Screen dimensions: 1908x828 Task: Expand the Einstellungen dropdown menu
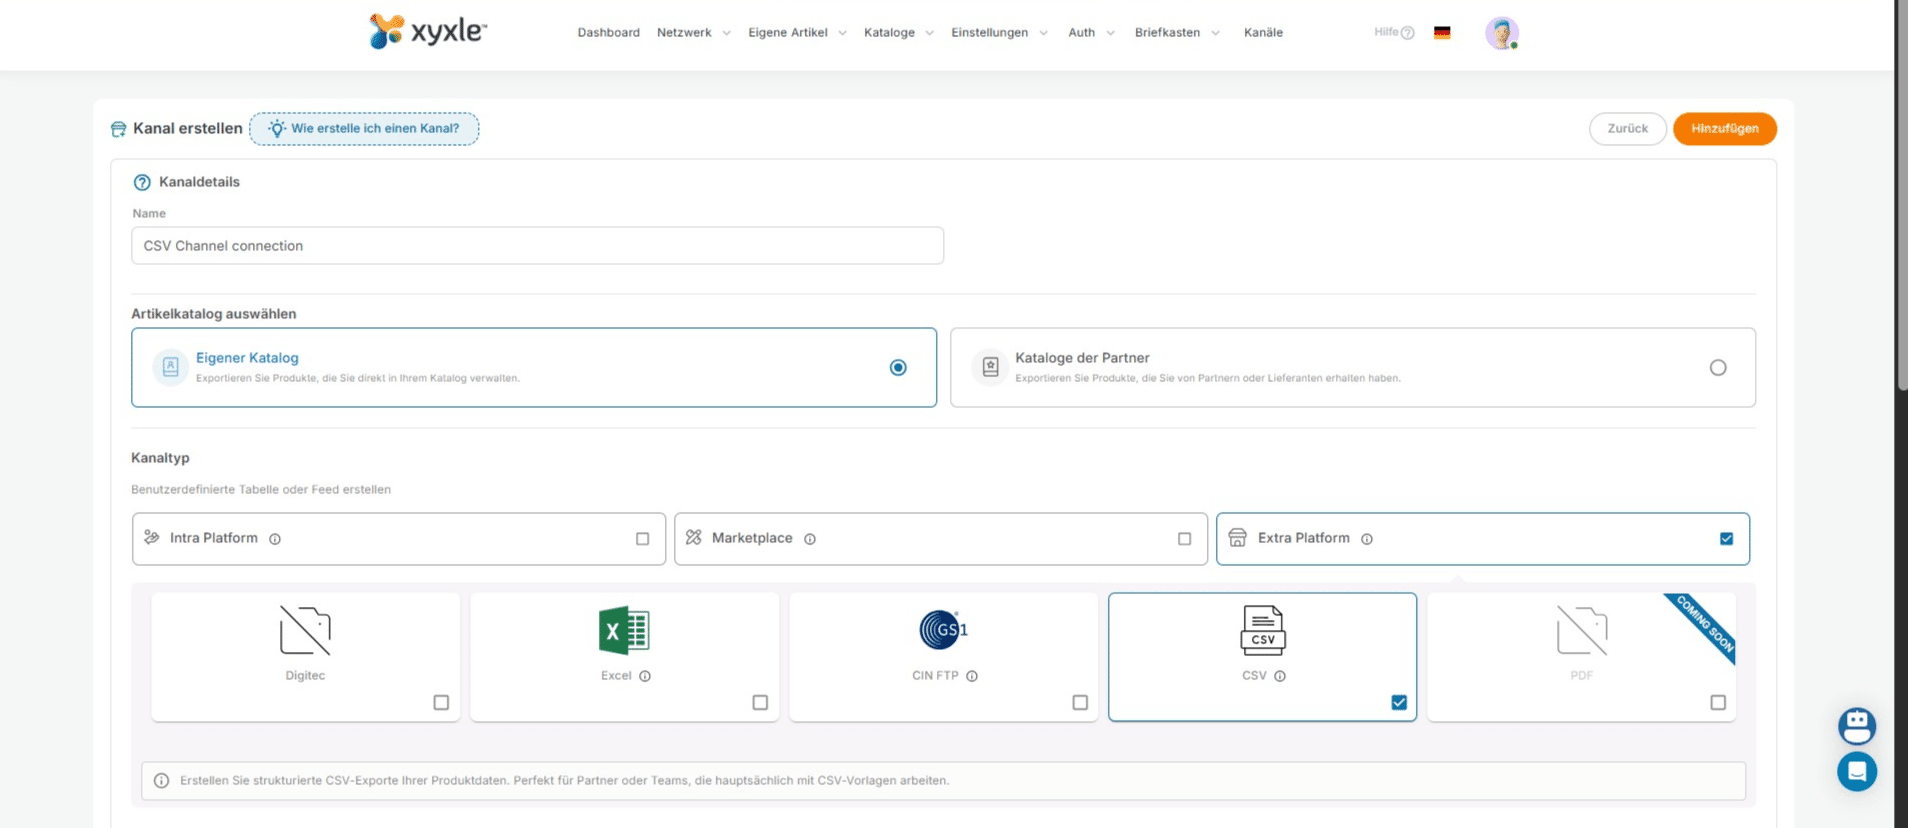[x=998, y=33]
